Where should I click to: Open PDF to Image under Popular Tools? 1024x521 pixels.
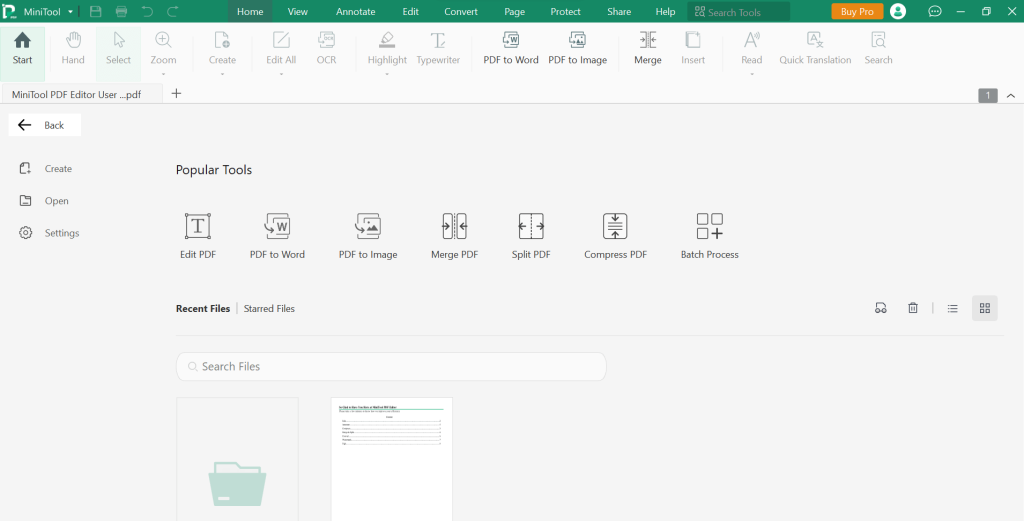click(368, 236)
